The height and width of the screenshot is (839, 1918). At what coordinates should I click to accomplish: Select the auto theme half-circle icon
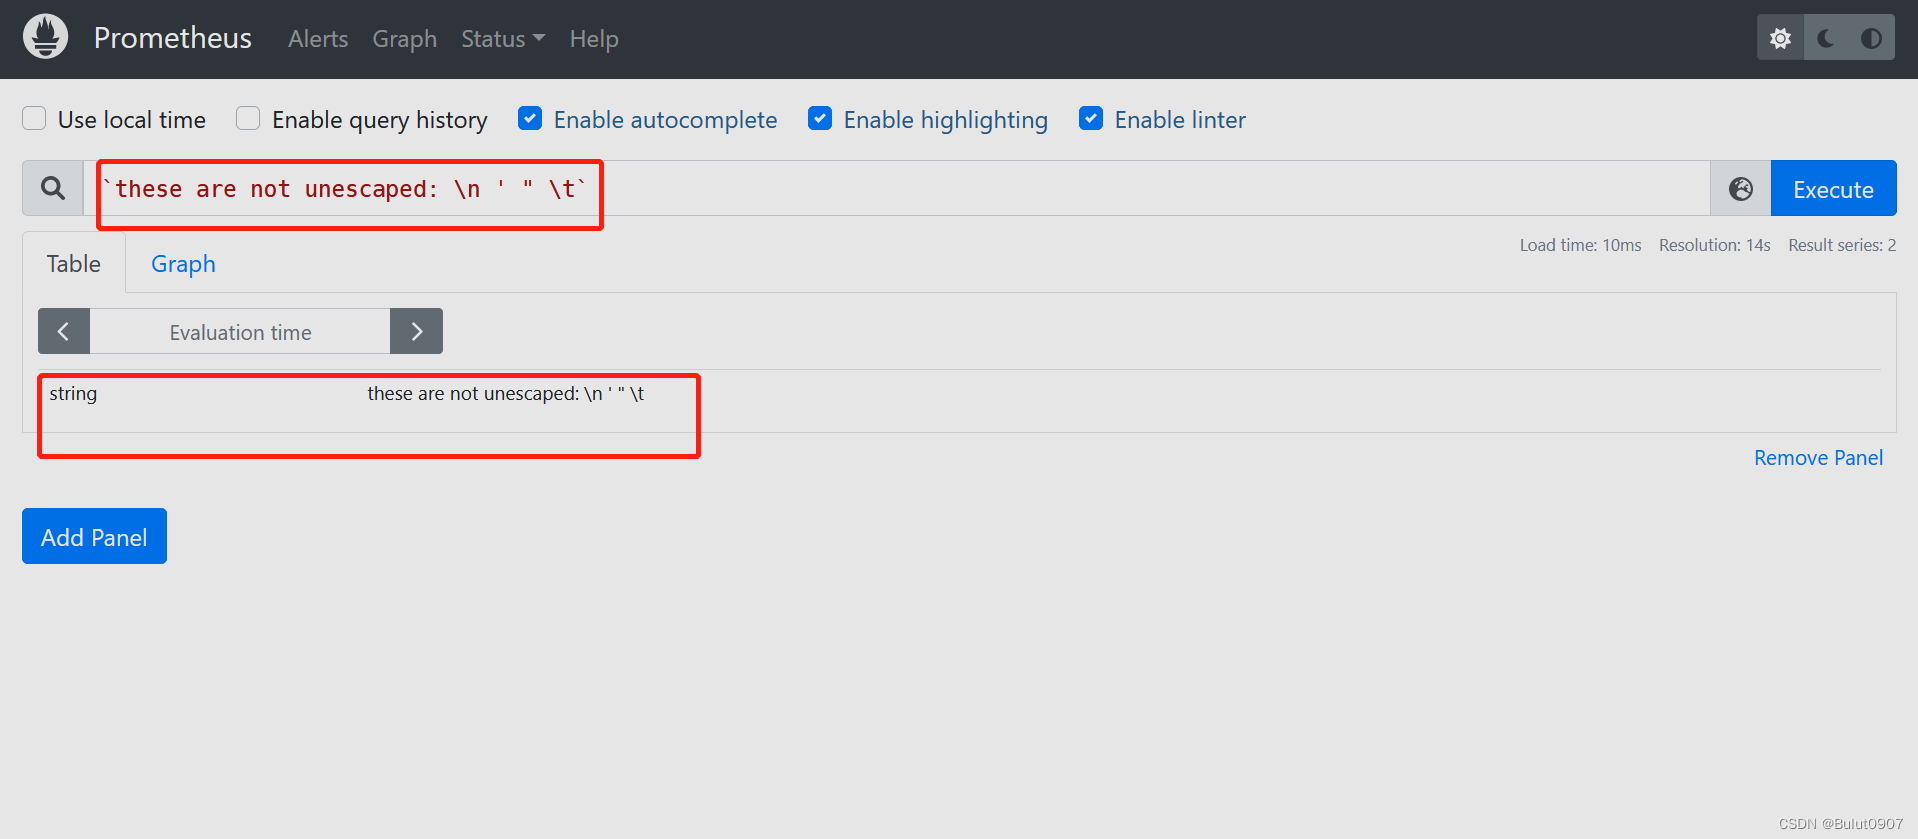[x=1871, y=38]
